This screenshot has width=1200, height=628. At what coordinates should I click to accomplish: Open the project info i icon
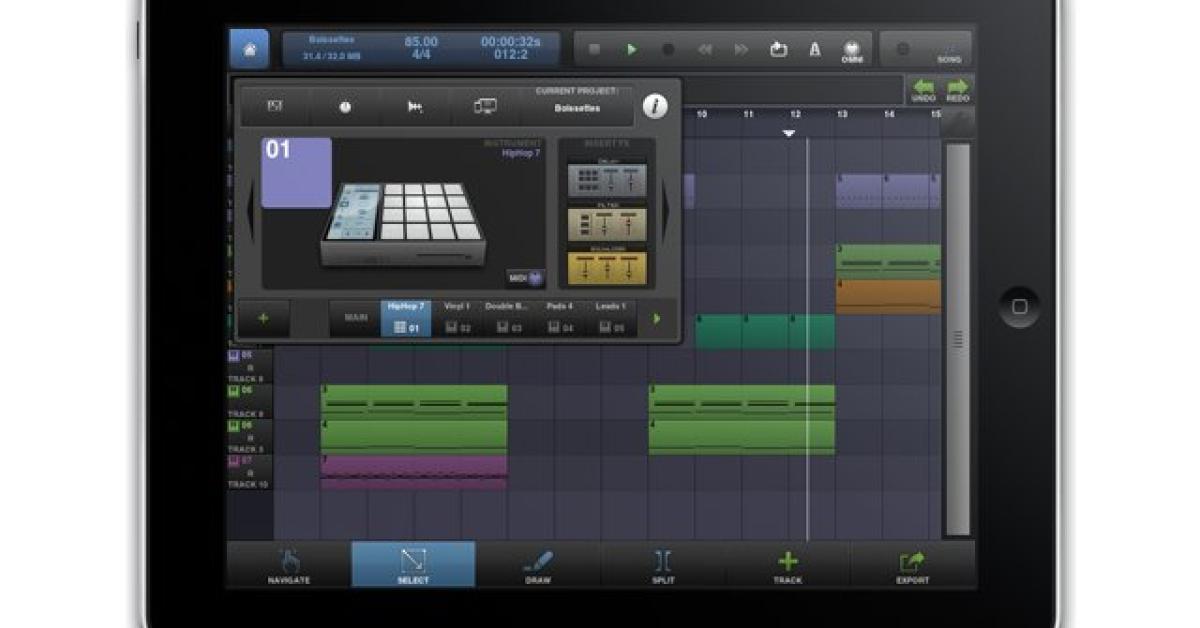pyautogui.click(x=655, y=106)
